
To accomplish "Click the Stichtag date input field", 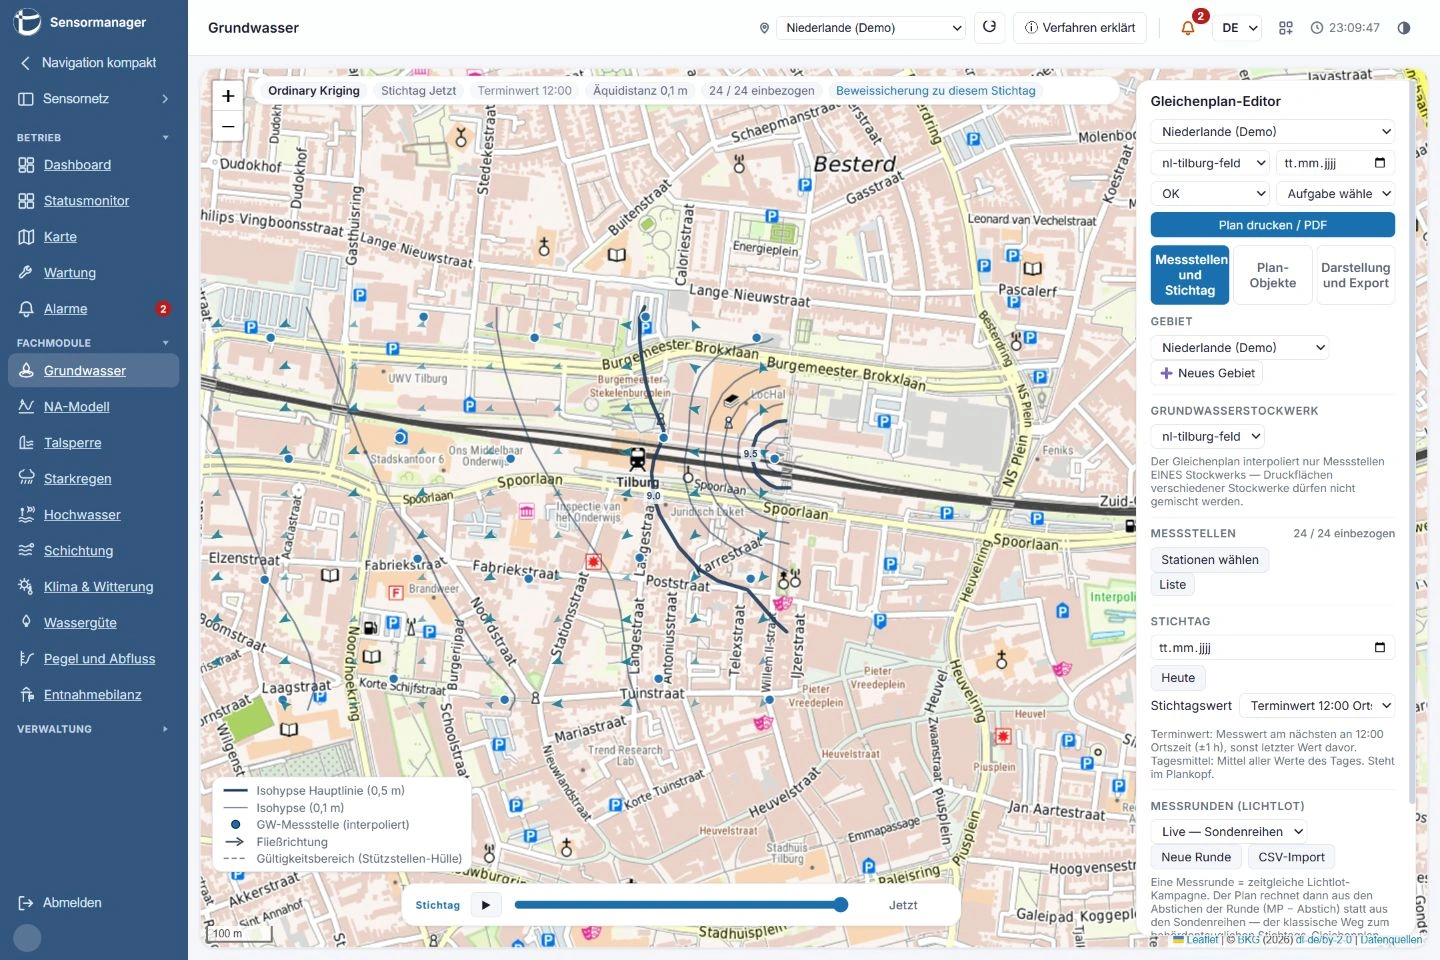I will 1273,648.
